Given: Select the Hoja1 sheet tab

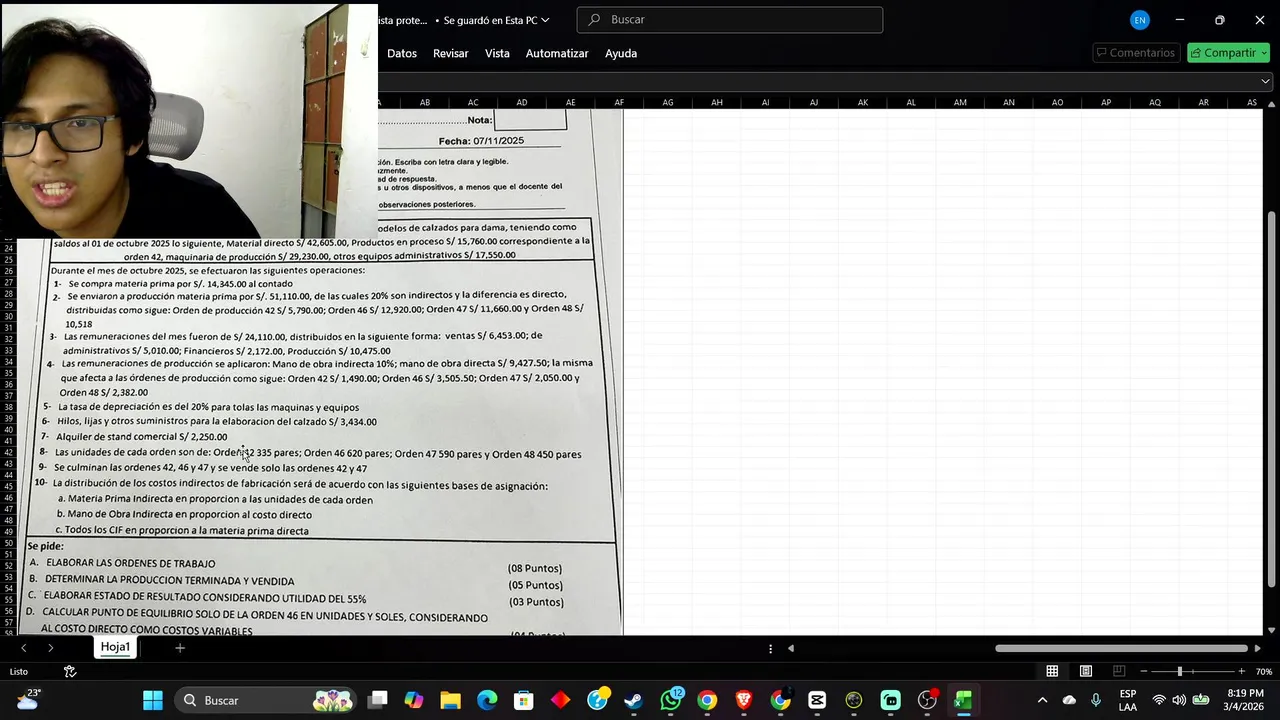Looking at the screenshot, I should click(115, 647).
